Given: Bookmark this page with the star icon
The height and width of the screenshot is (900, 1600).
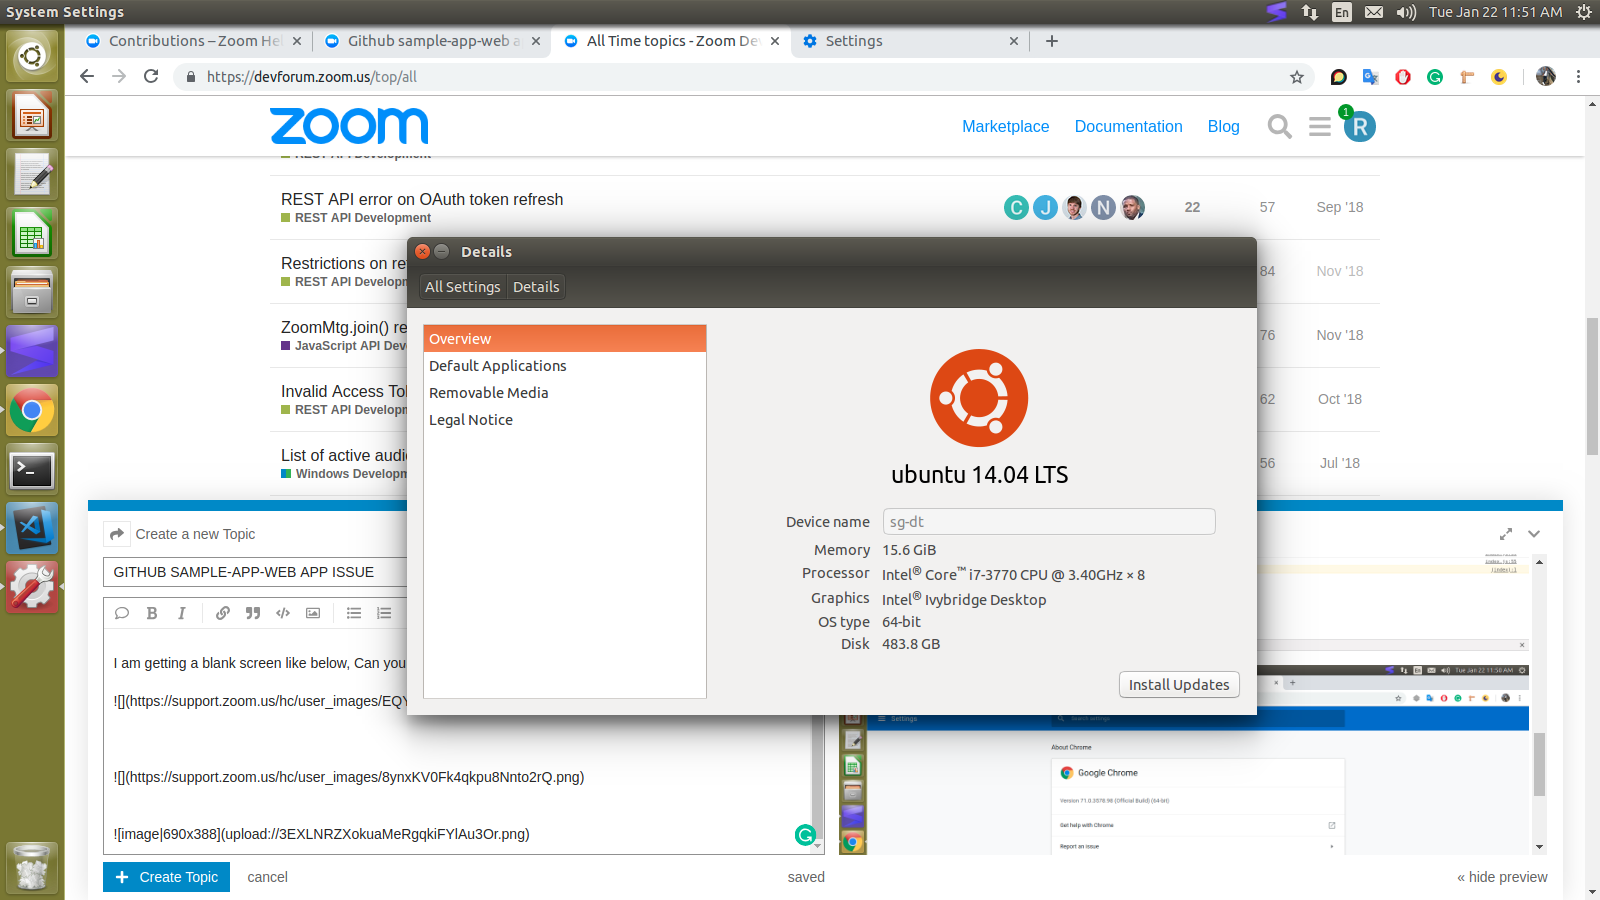Looking at the screenshot, I should pyautogui.click(x=1297, y=77).
